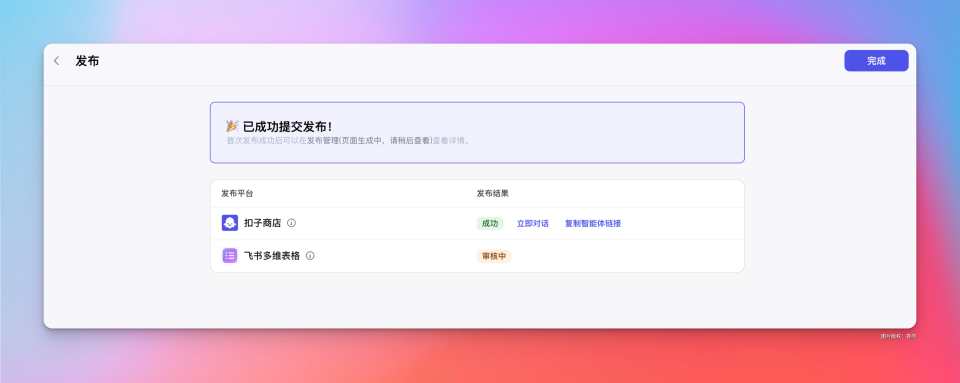The image size is (960, 383).
Task: Click the 发布 page title
Action: (88, 61)
